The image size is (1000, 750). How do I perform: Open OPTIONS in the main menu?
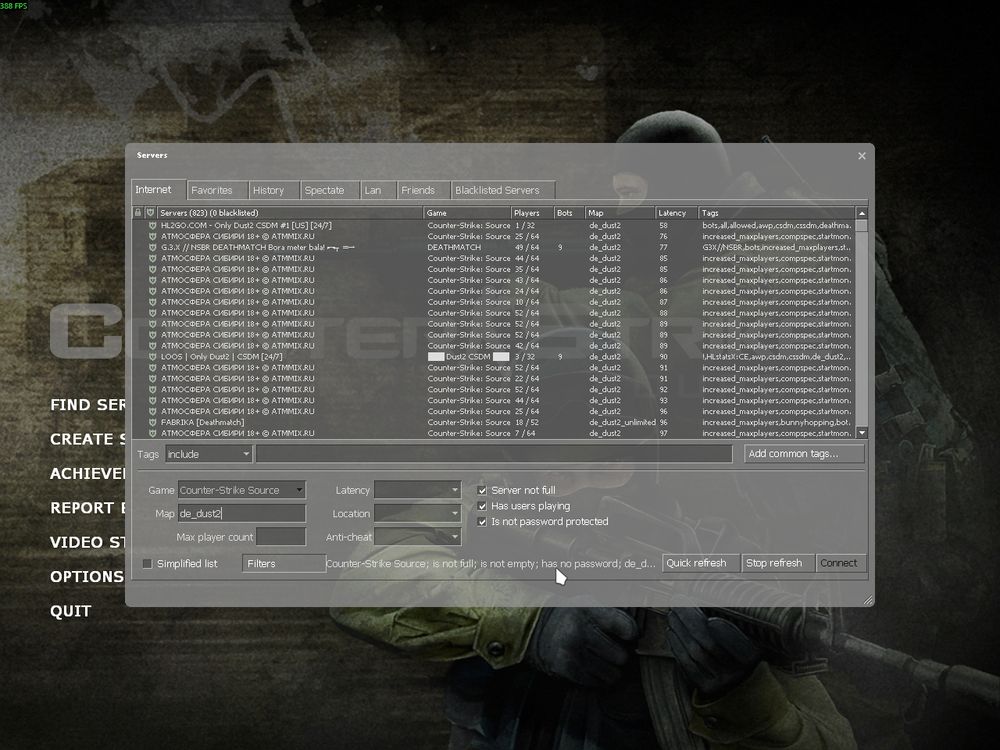87,577
